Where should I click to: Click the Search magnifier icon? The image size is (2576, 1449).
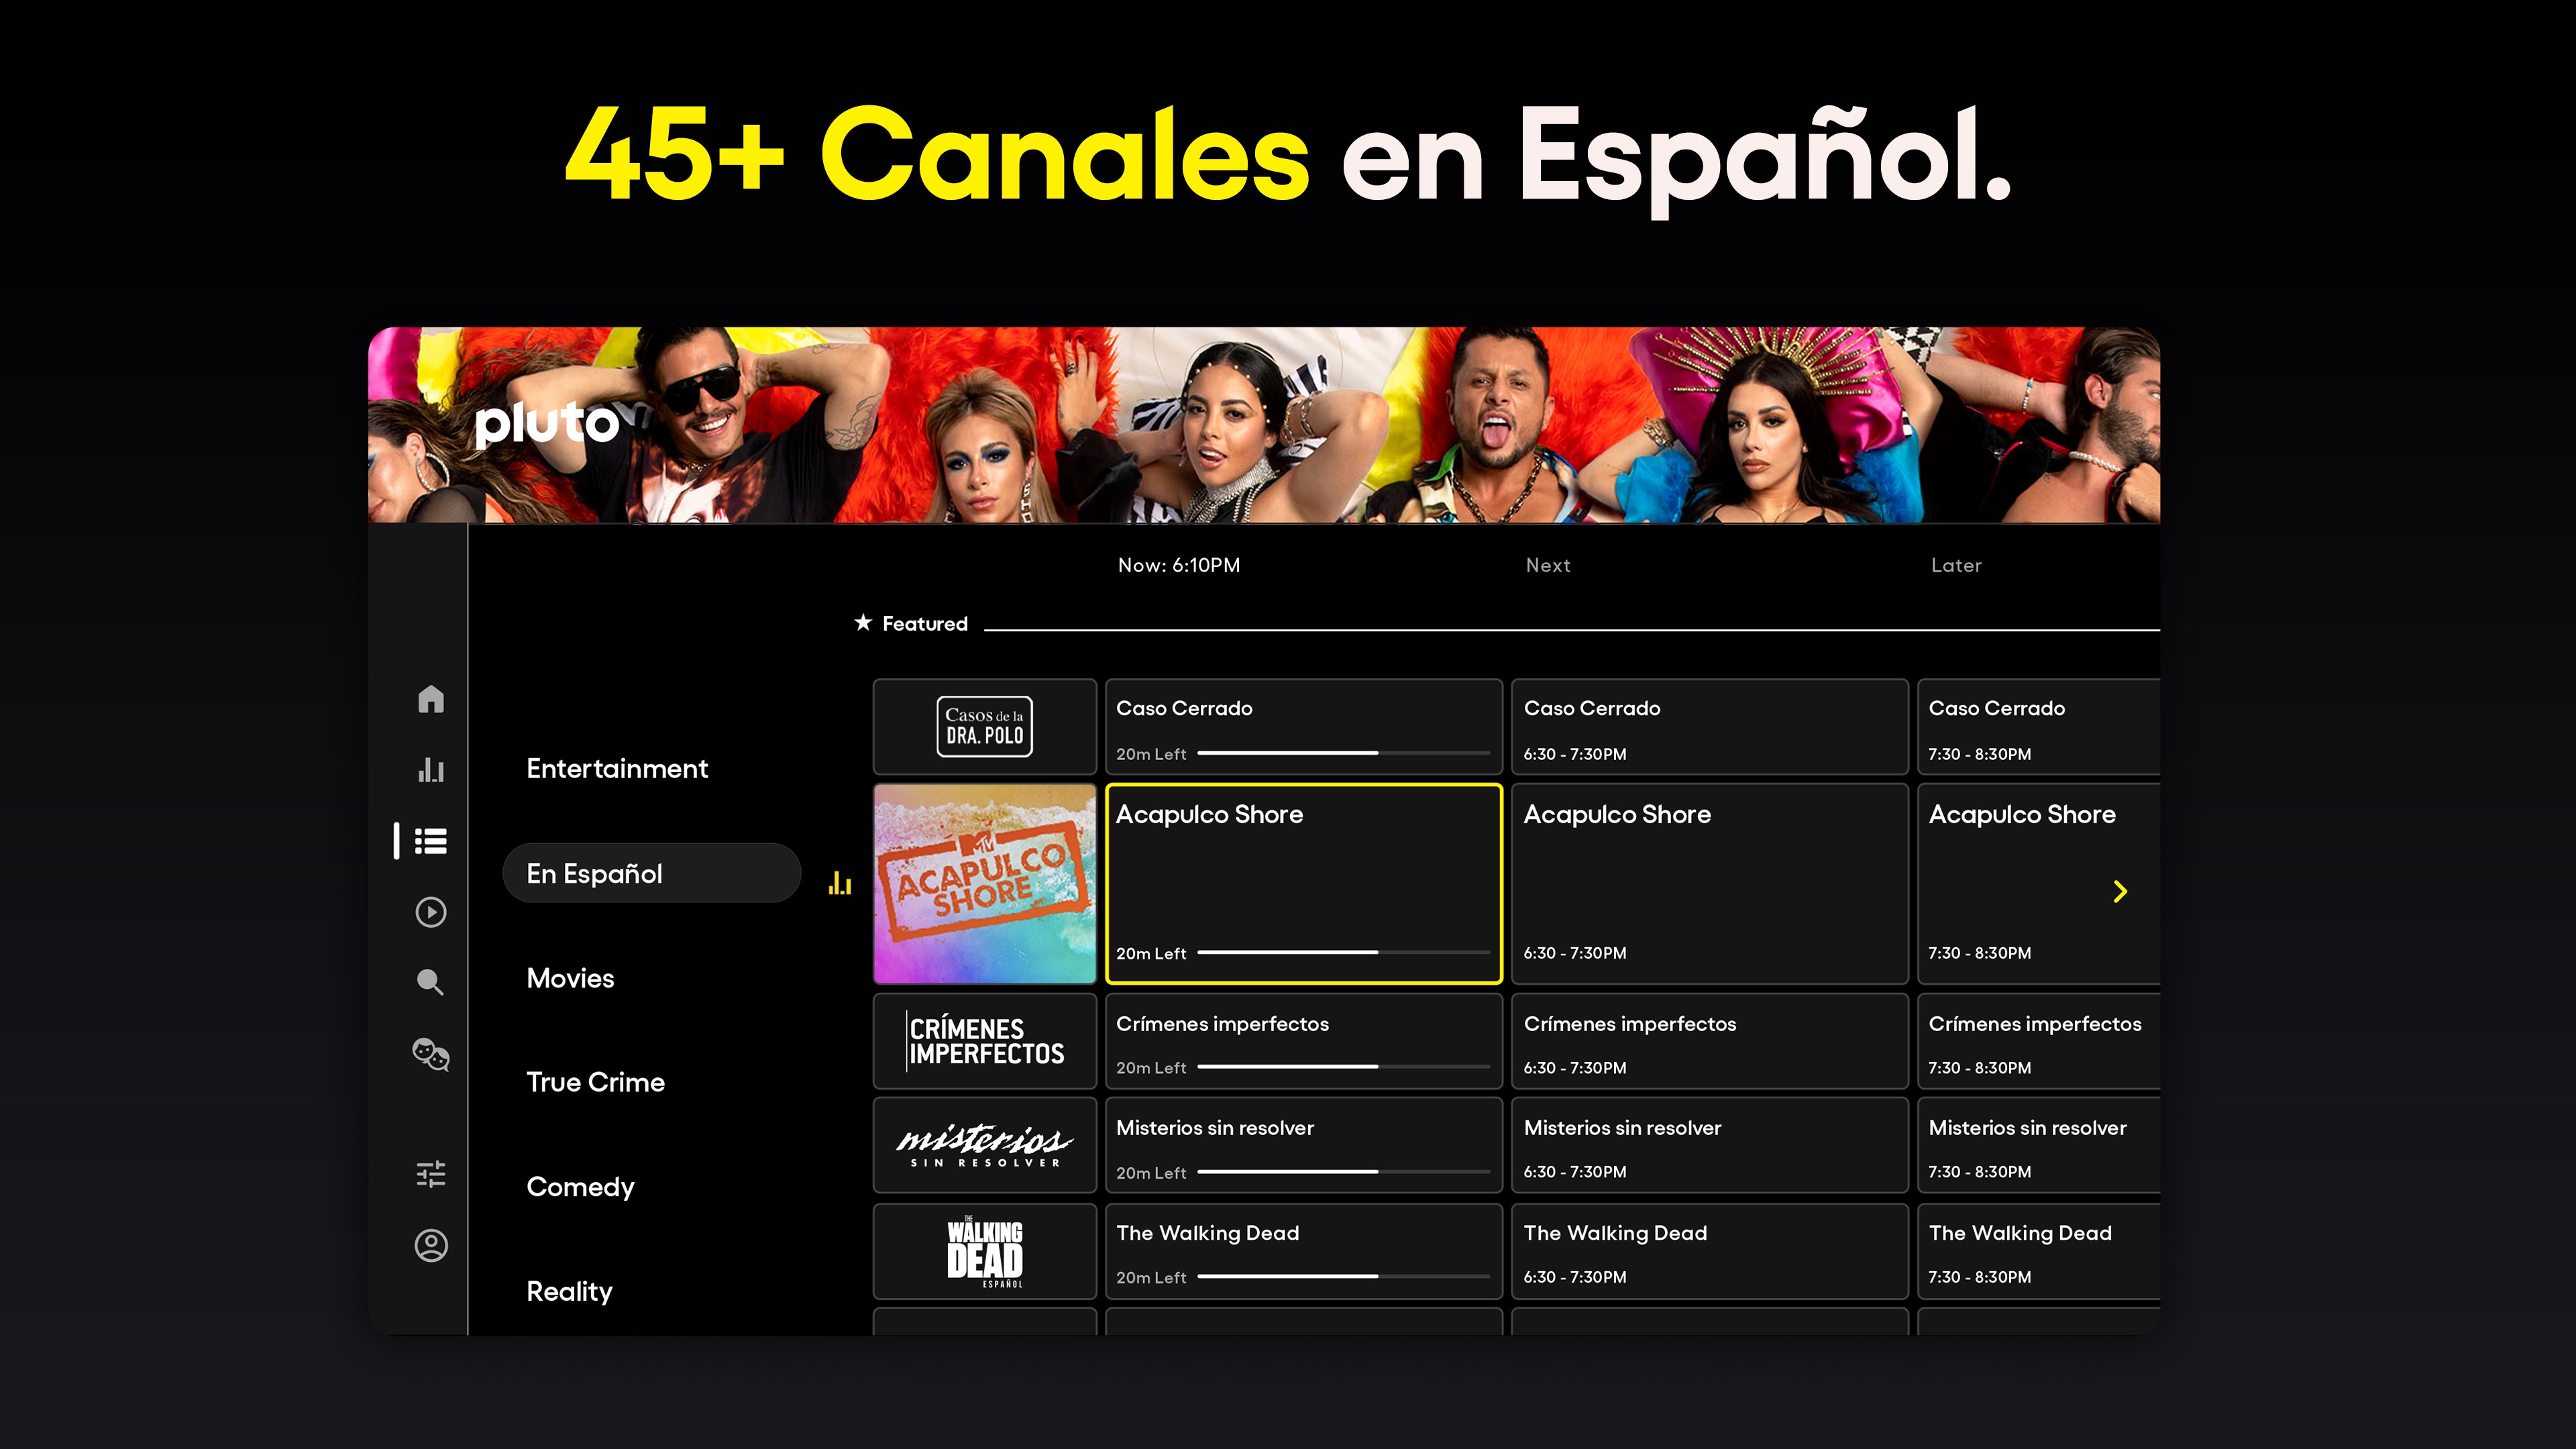(x=430, y=982)
